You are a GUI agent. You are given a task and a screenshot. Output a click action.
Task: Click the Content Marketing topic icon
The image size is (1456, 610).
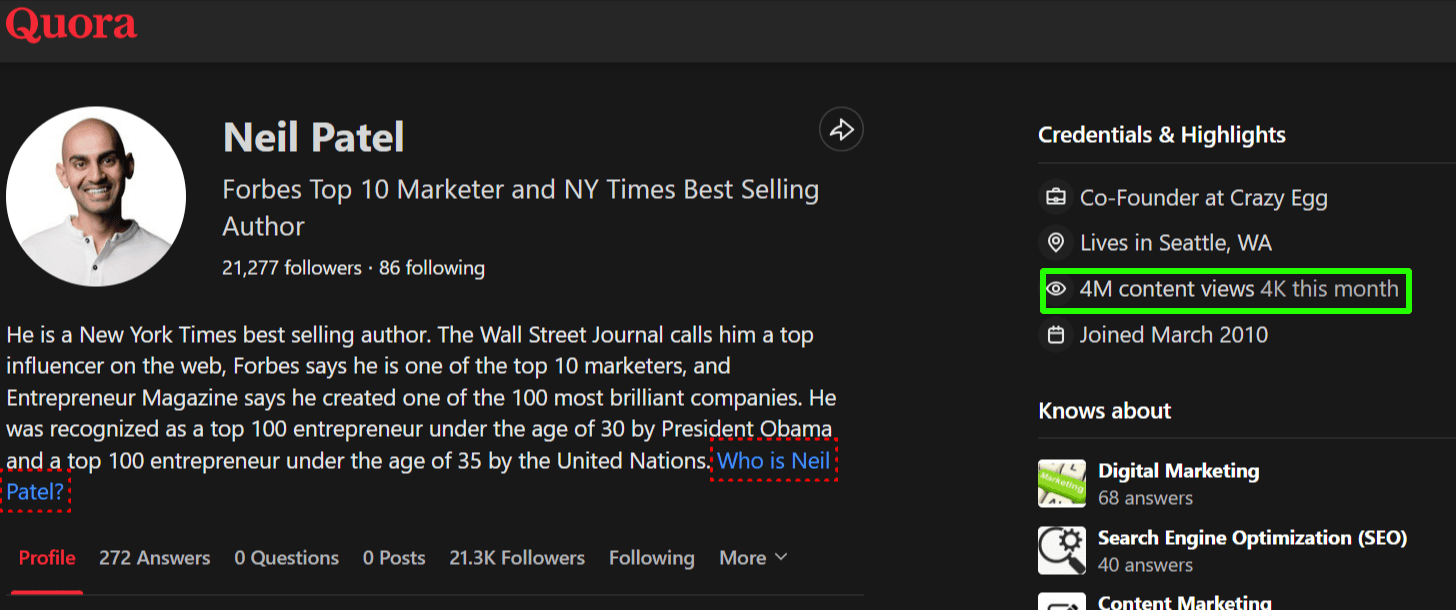1061,604
